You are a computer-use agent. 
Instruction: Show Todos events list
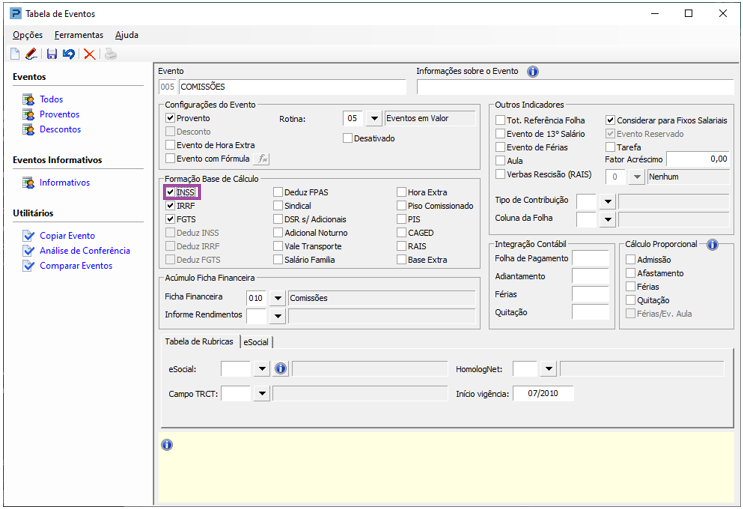pos(51,100)
